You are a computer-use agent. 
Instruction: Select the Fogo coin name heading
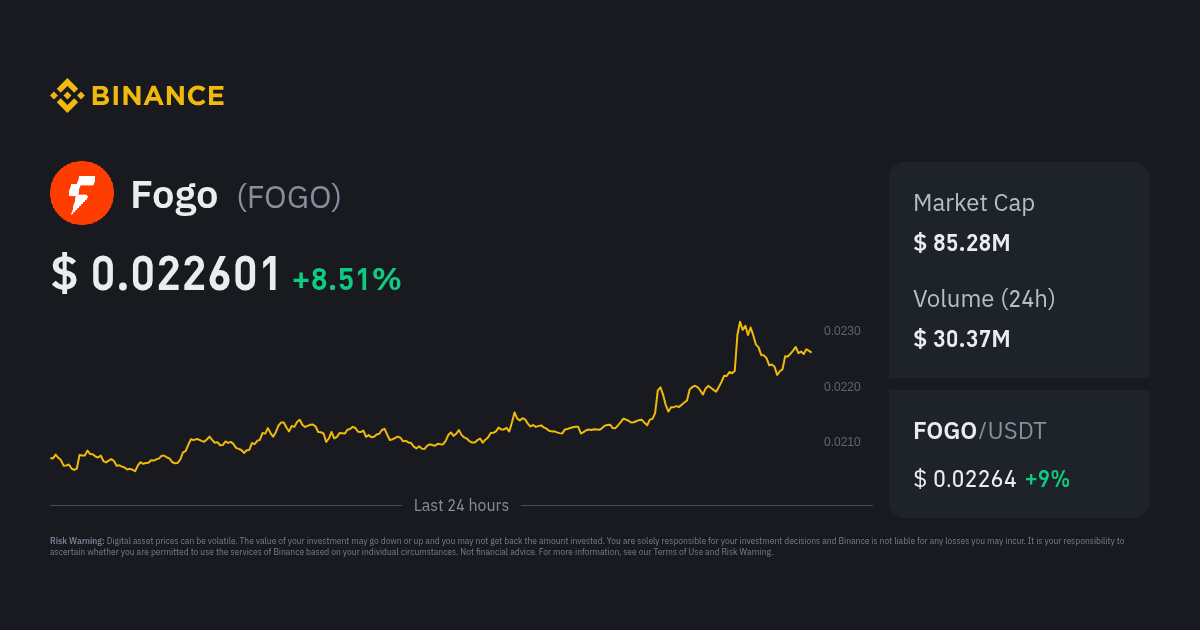tap(174, 195)
